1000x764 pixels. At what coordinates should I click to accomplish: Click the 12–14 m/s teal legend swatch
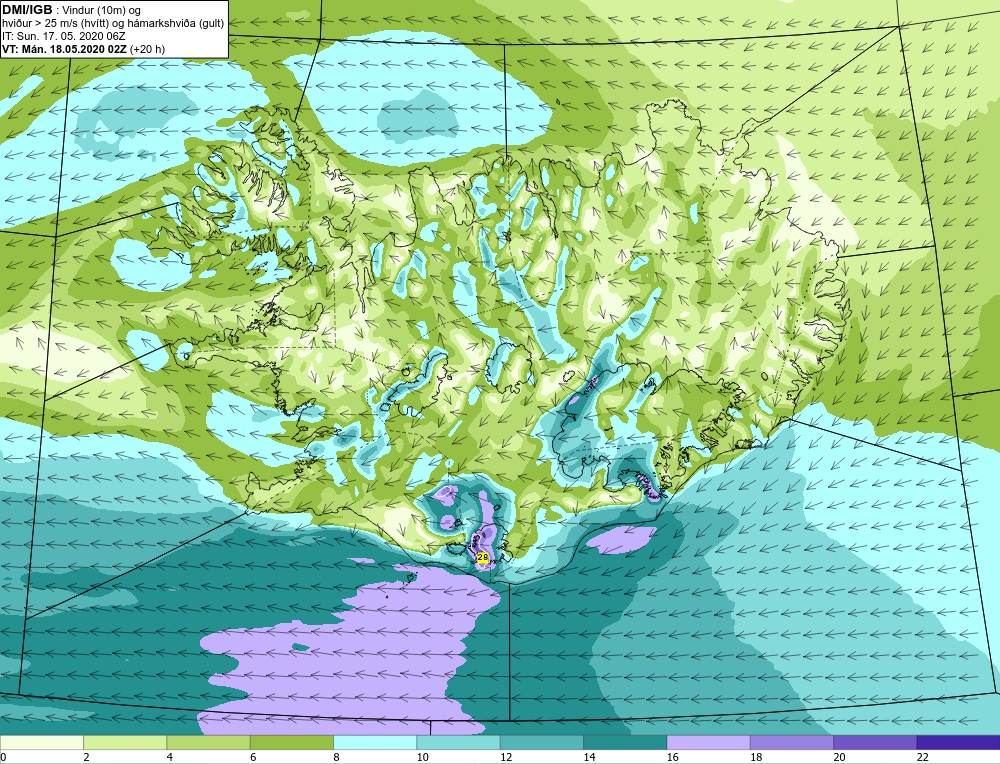click(542, 742)
